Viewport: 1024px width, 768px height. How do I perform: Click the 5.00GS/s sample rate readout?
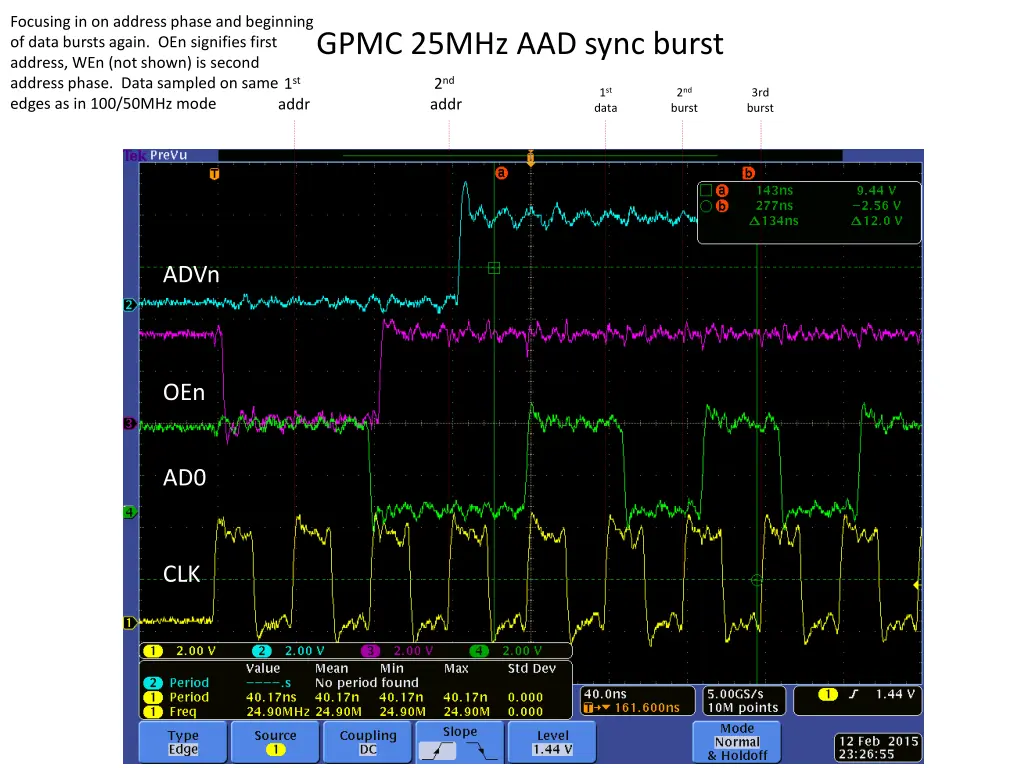[735, 694]
